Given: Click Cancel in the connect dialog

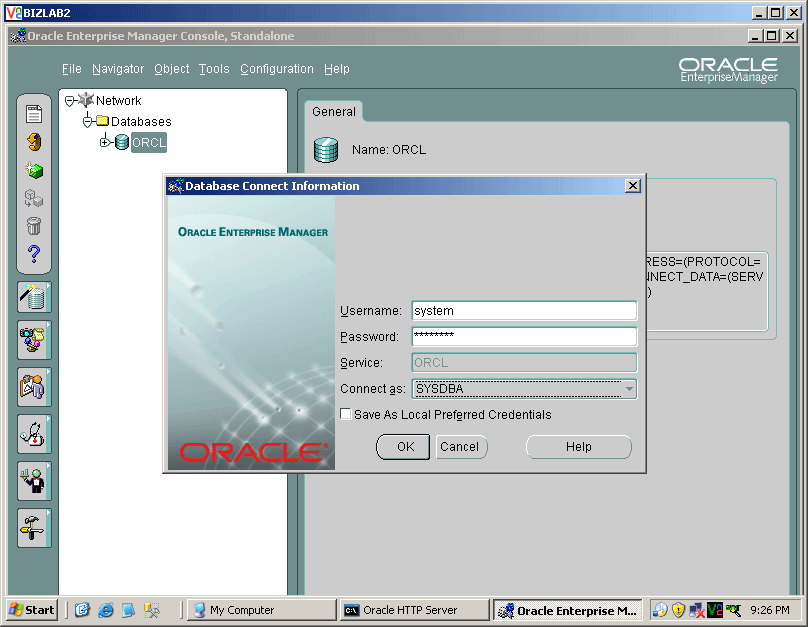Looking at the screenshot, I should 462,447.
